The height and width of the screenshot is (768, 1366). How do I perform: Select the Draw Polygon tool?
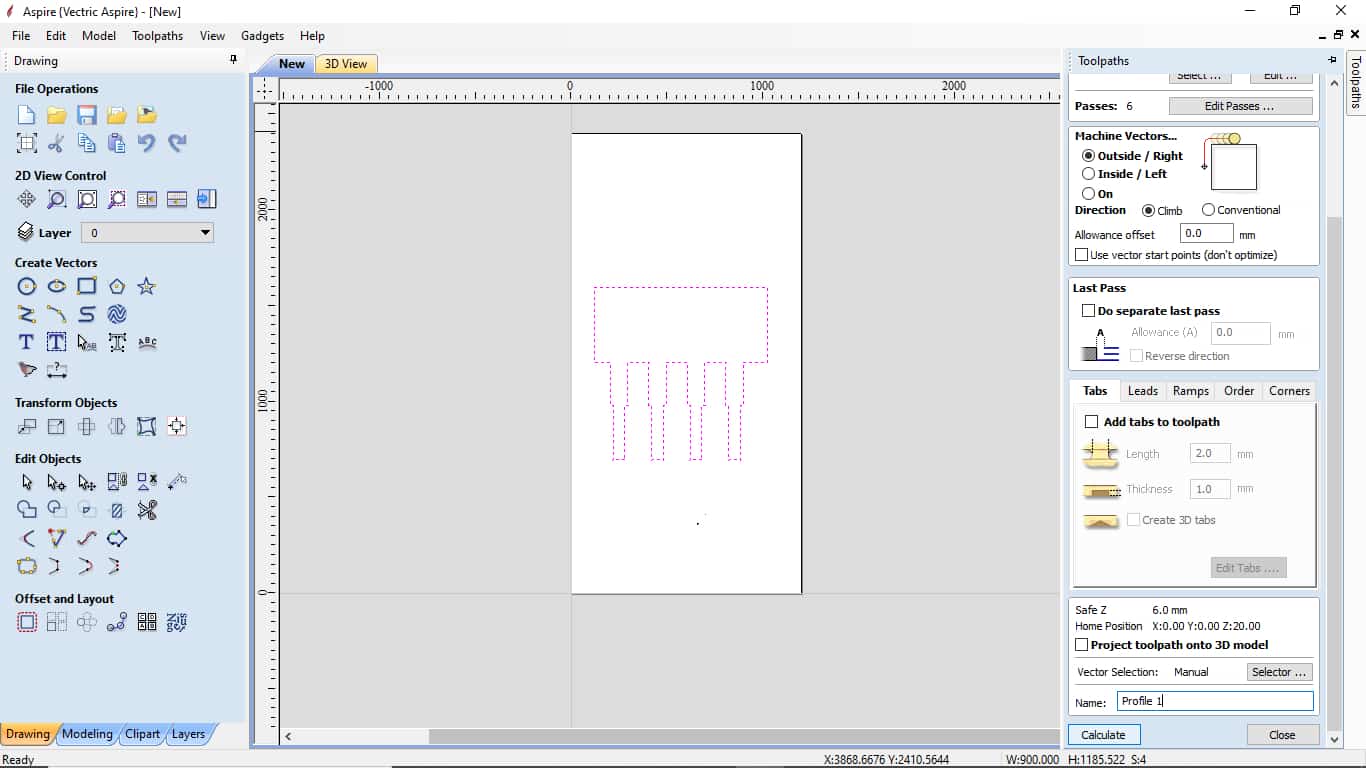[117, 287]
